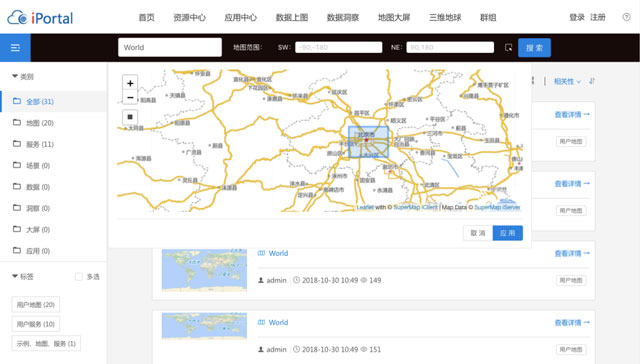This screenshot has width=640, height=364.
Task: Click 用户地图 tag on World 149 card
Action: coord(571,280)
